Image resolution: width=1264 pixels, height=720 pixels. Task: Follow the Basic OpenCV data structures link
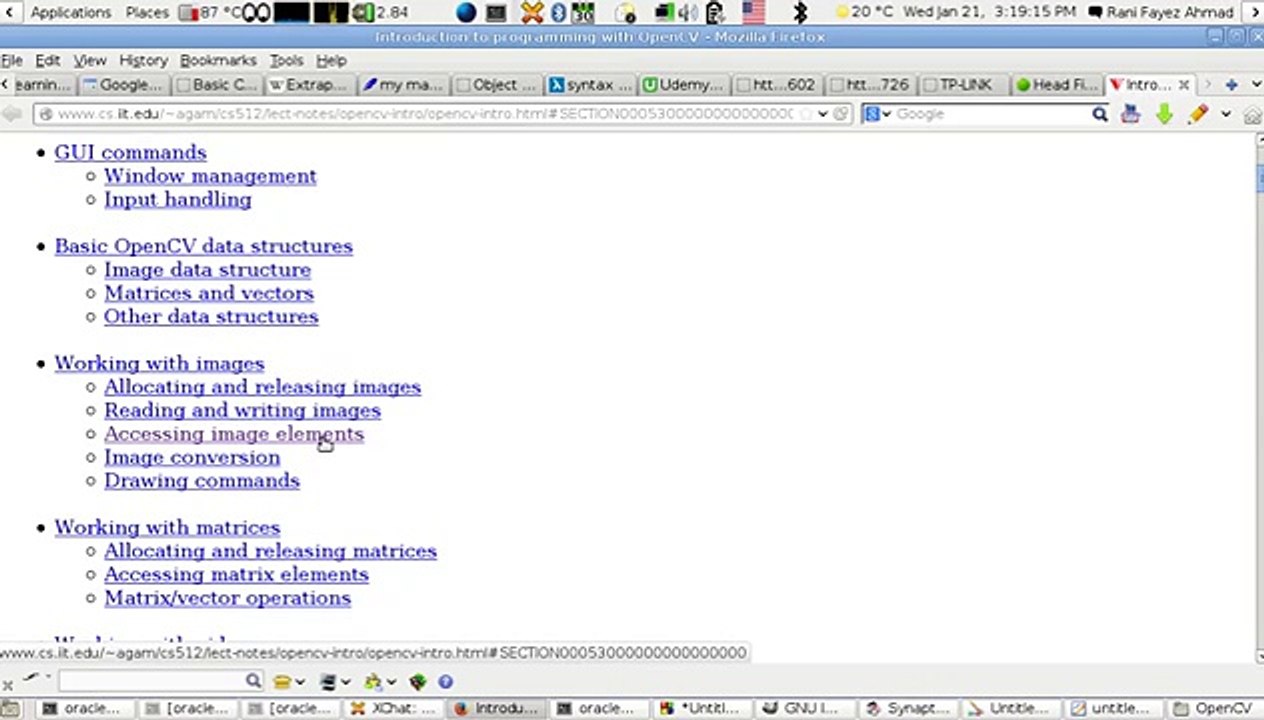pos(203,246)
